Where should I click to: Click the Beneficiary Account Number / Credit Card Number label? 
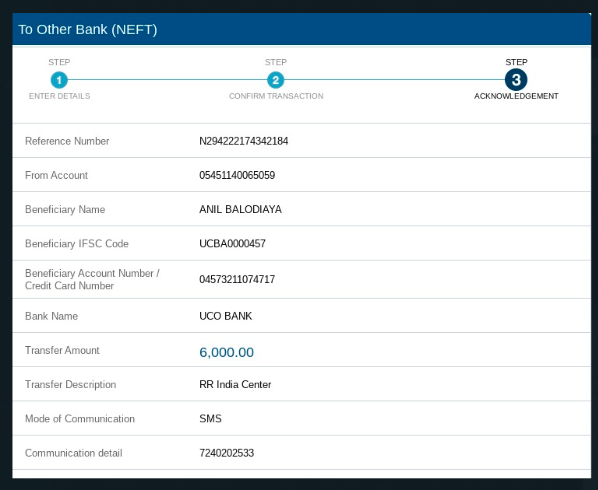coord(92,280)
